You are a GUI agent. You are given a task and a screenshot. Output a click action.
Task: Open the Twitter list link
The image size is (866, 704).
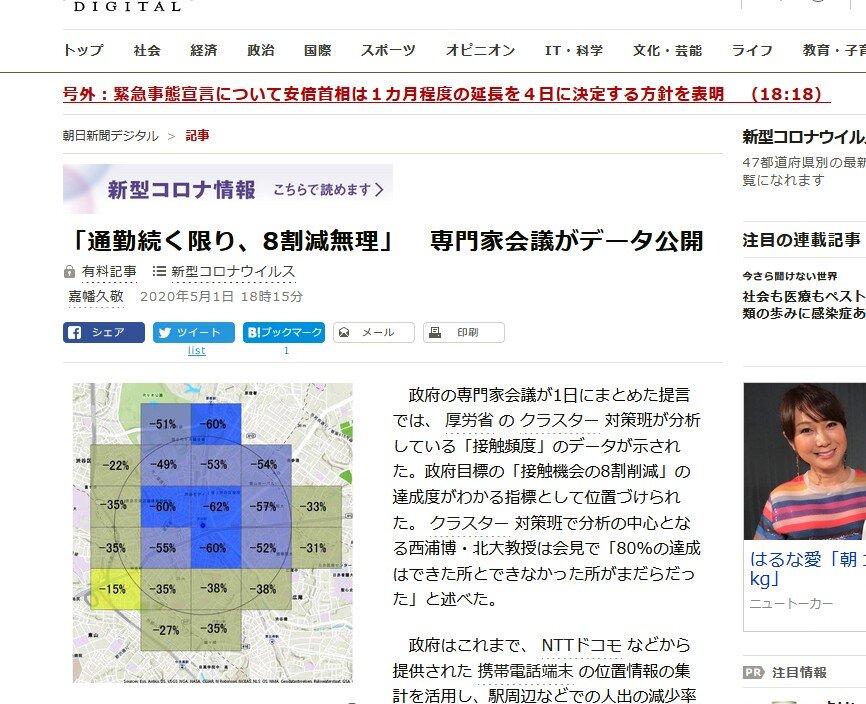(197, 351)
